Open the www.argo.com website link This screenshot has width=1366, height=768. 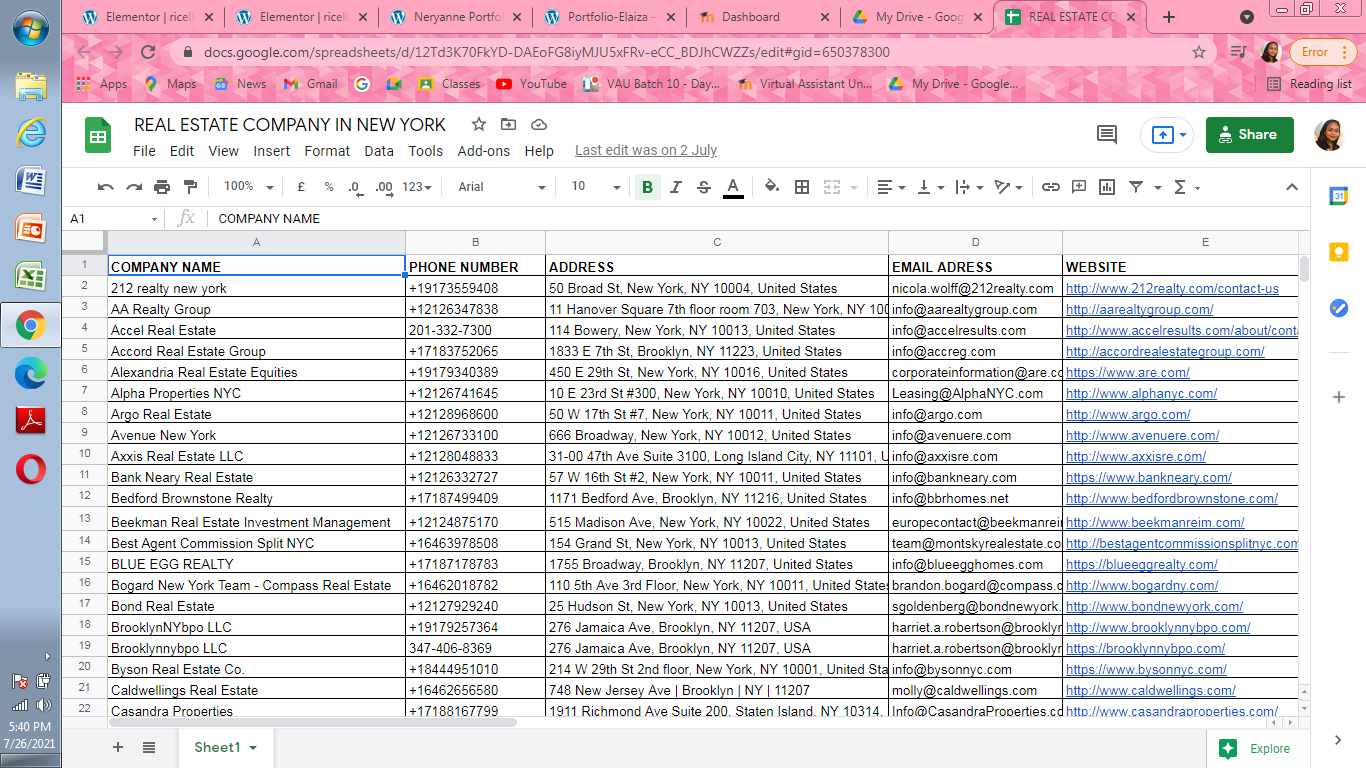[1128, 414]
